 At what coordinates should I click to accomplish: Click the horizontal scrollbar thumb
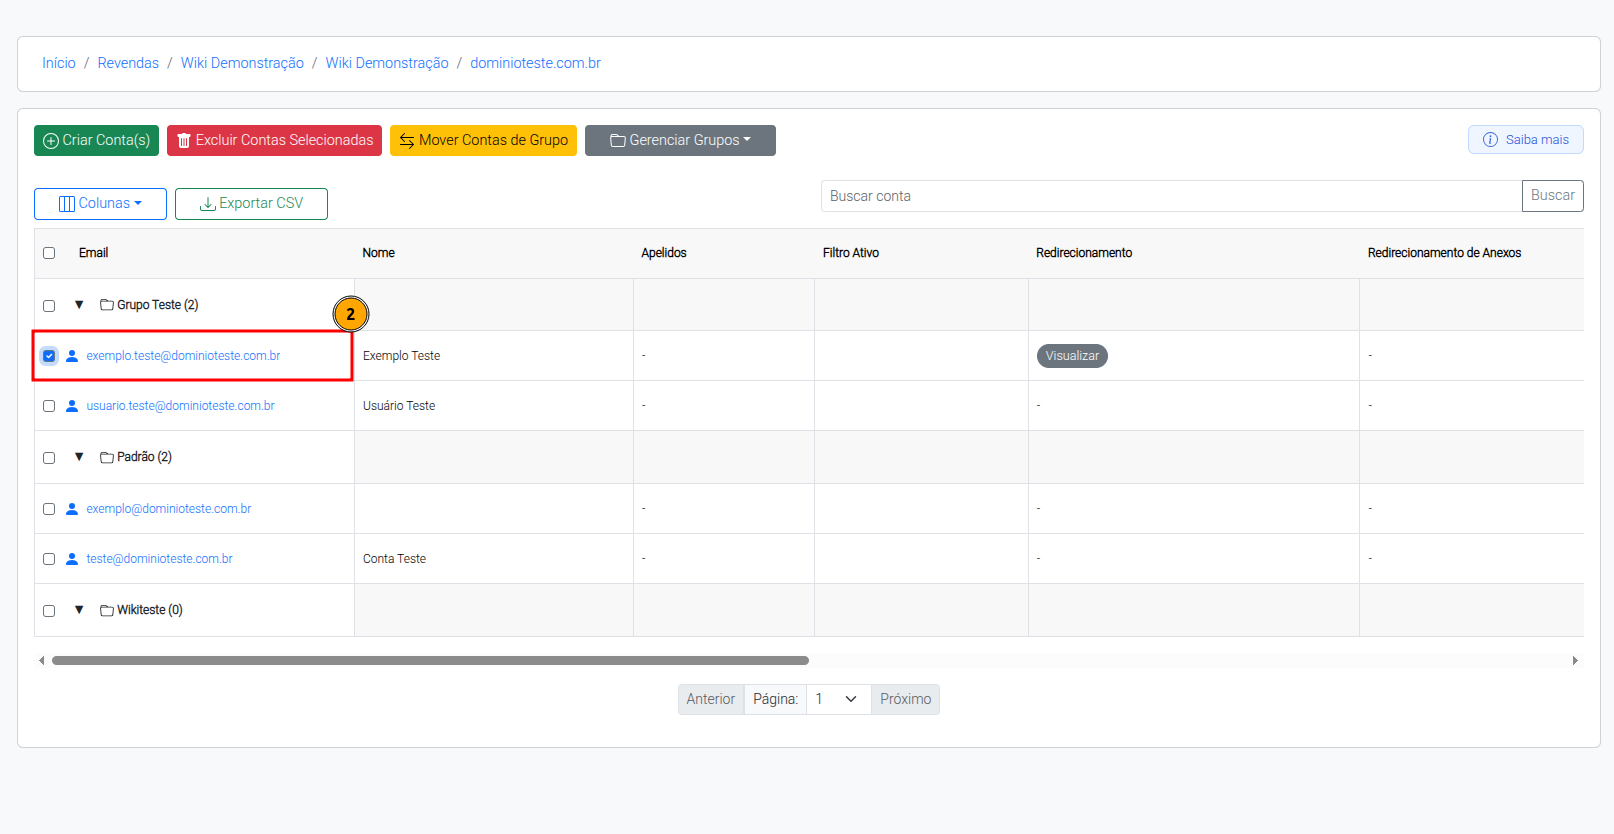[x=430, y=661]
